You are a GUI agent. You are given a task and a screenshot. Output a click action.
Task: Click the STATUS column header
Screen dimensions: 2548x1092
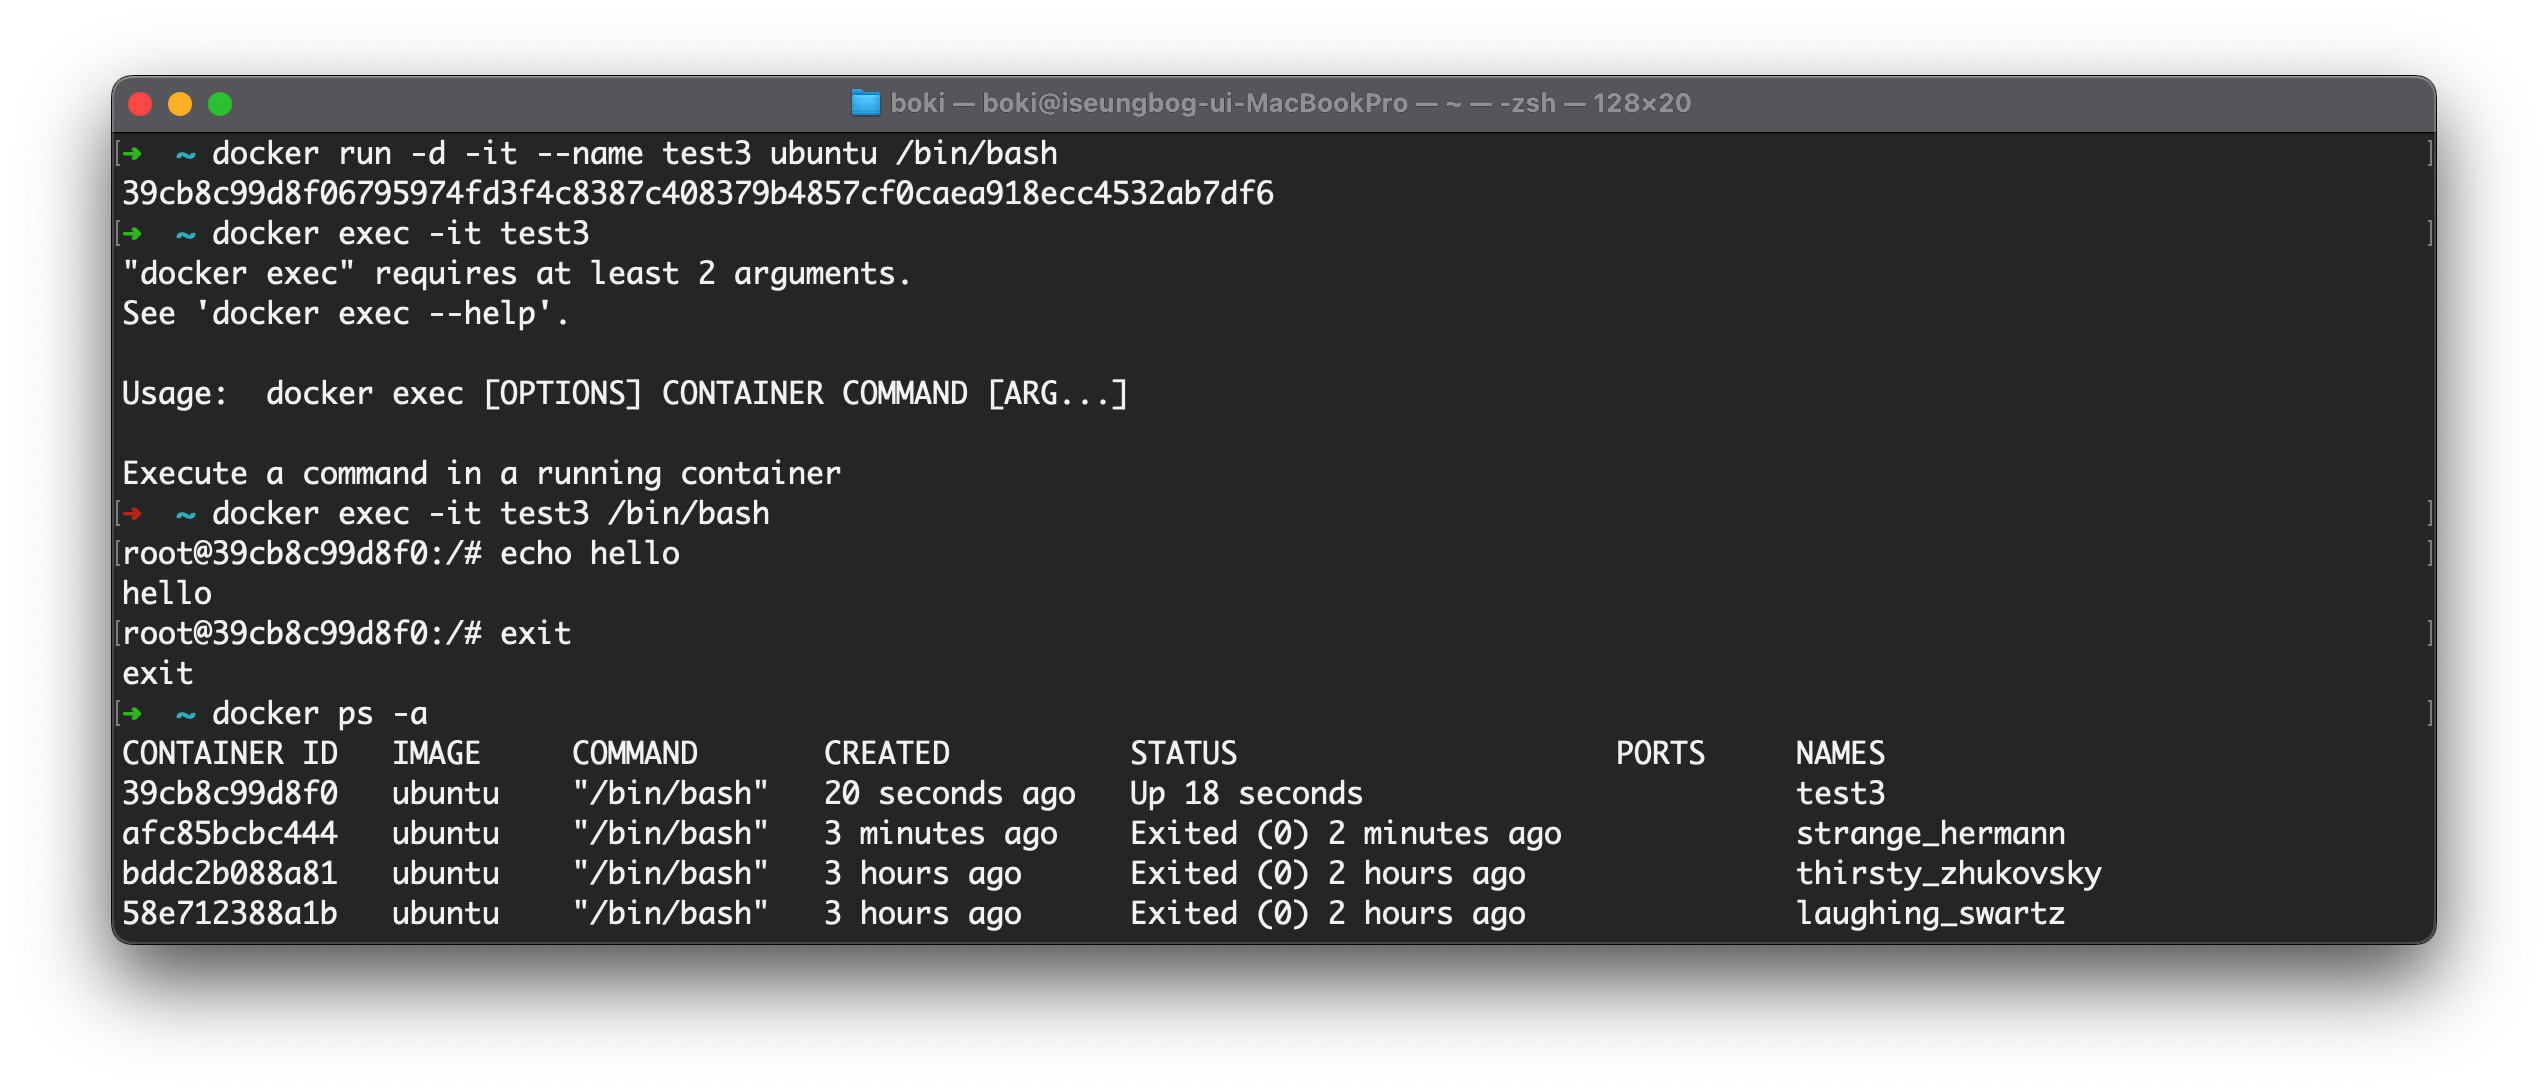click(1183, 753)
